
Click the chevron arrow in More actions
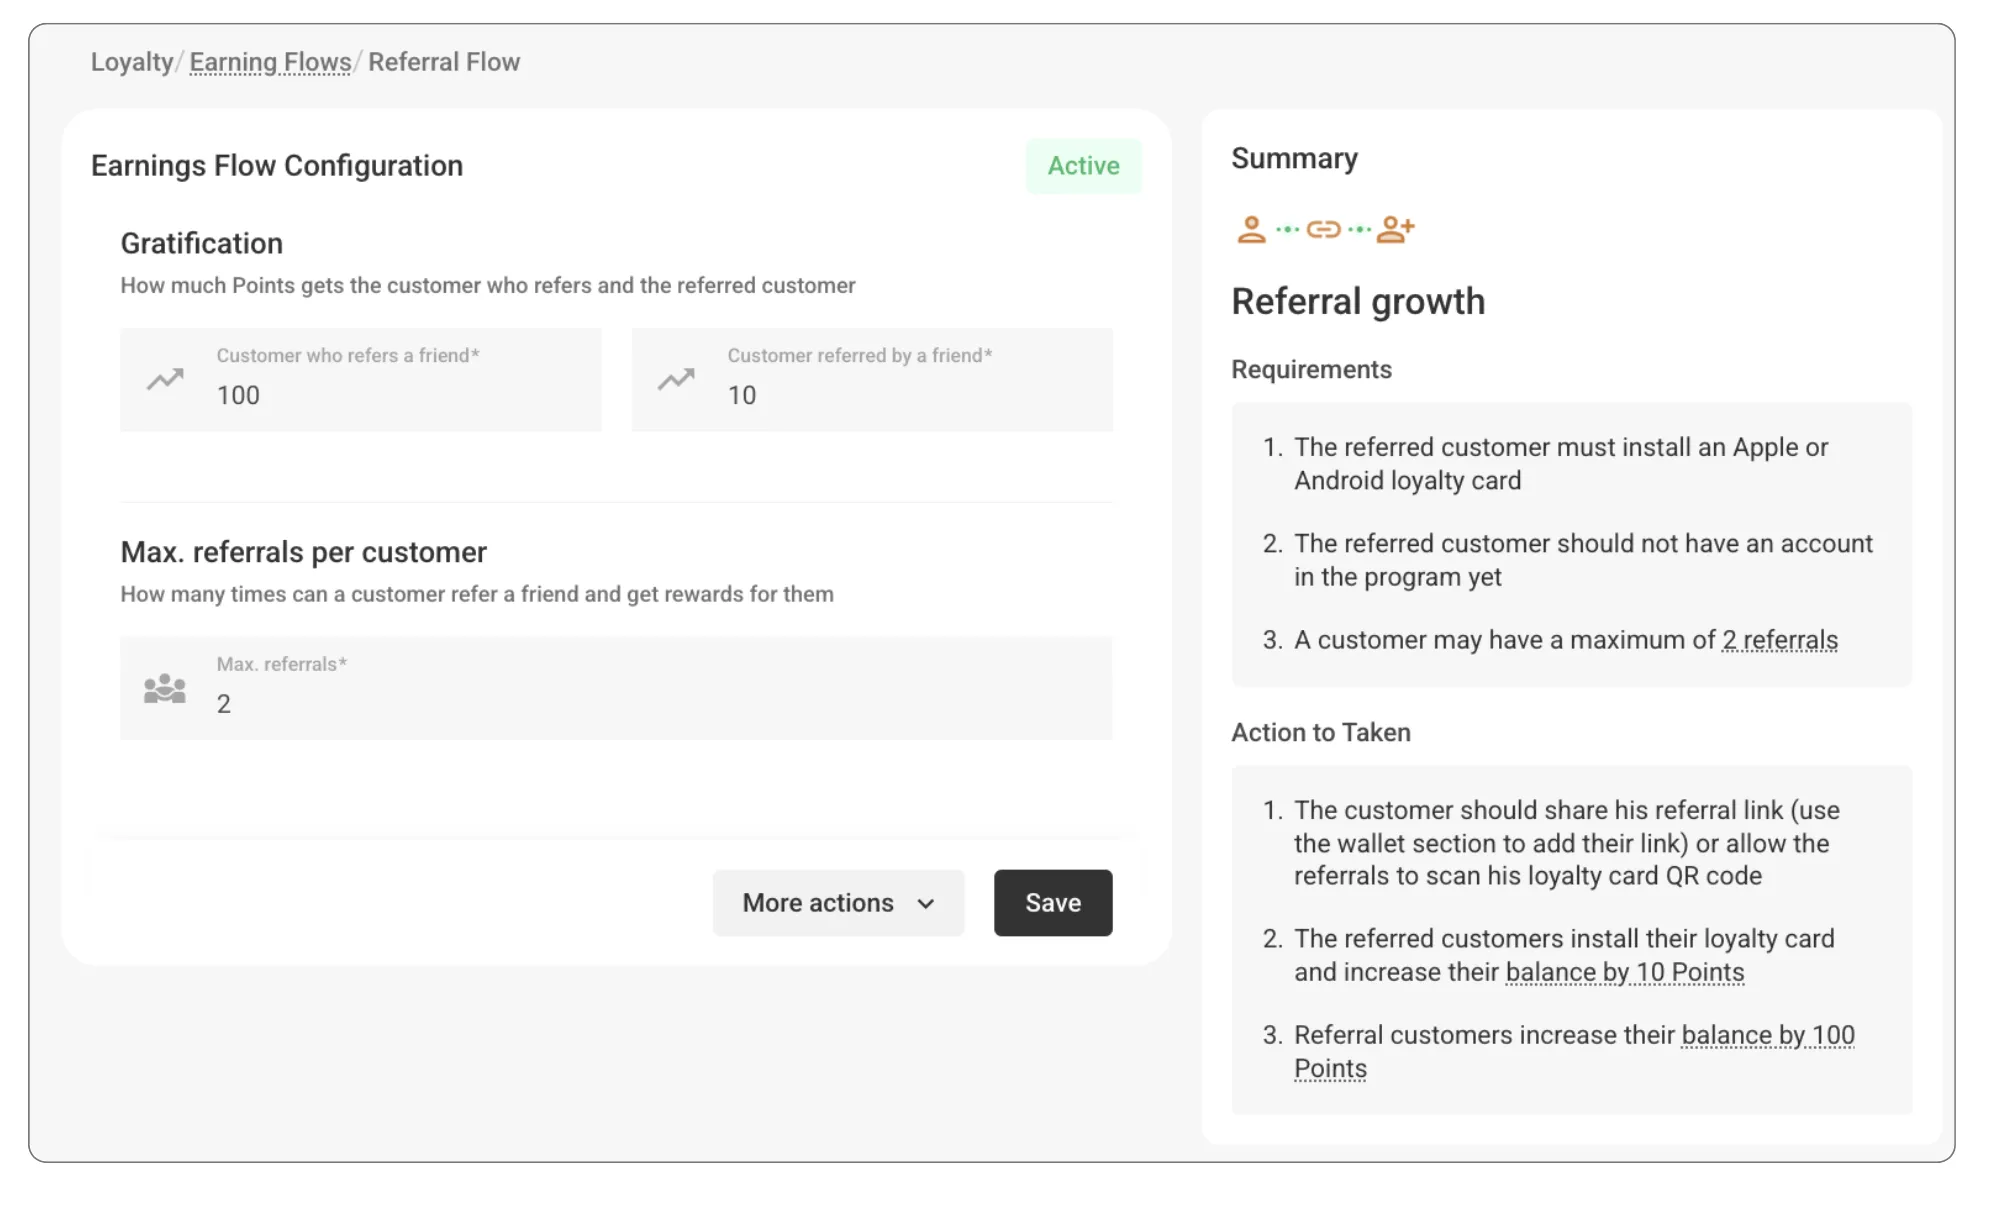[x=926, y=904]
